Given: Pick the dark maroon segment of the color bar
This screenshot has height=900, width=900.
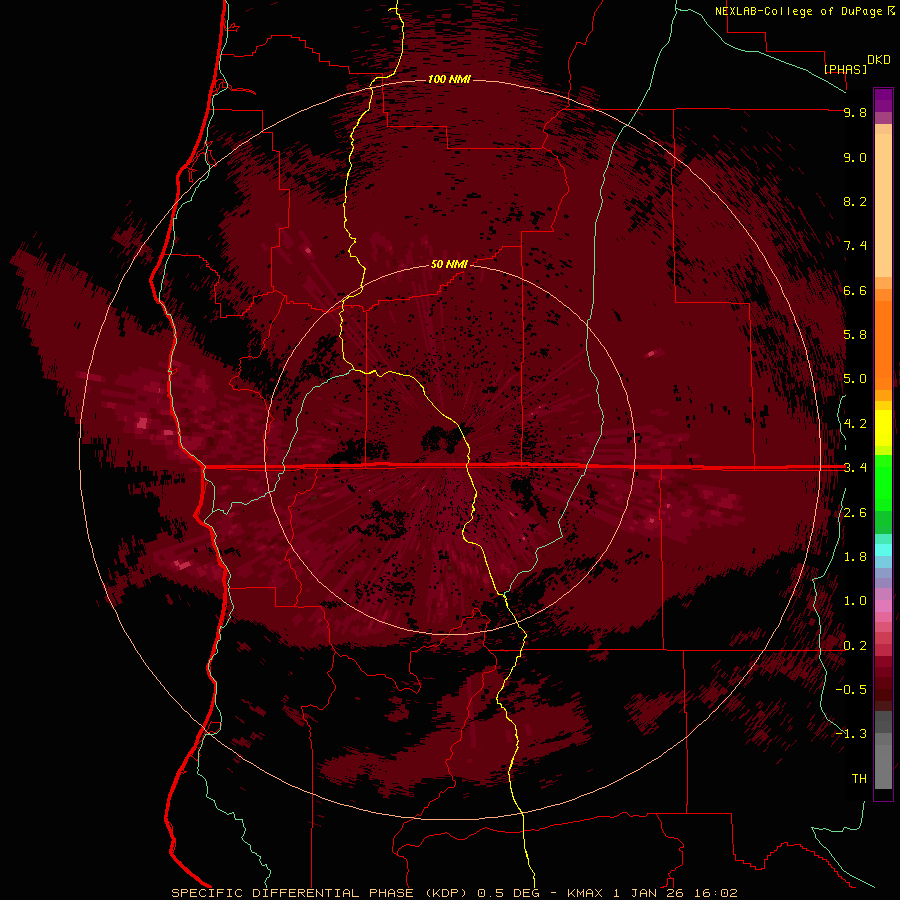Looking at the screenshot, I should pyautogui.click(x=883, y=695).
